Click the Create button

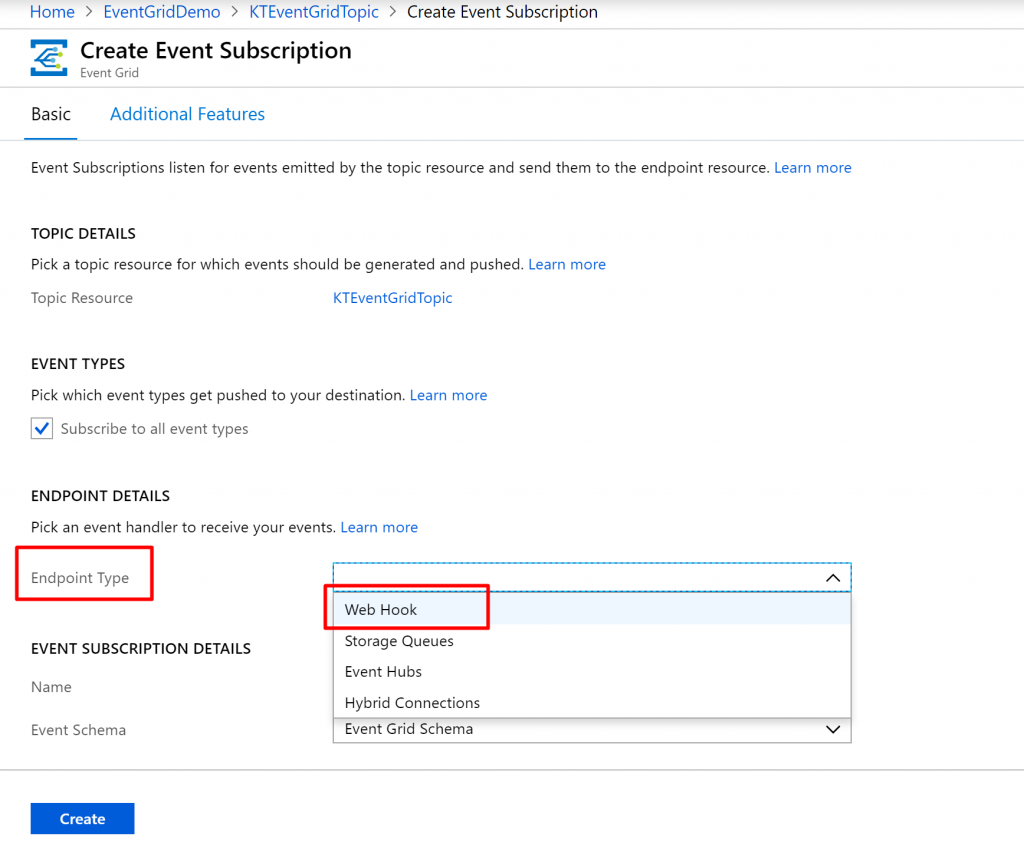[82, 819]
